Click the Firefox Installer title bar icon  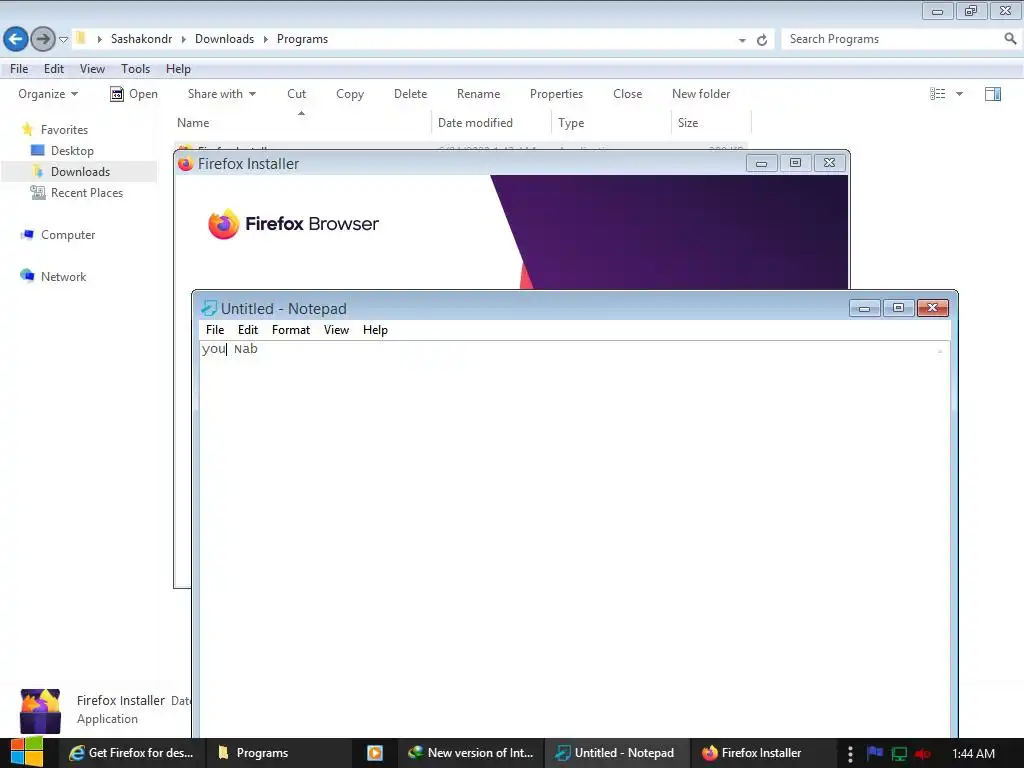pyautogui.click(x=185, y=164)
